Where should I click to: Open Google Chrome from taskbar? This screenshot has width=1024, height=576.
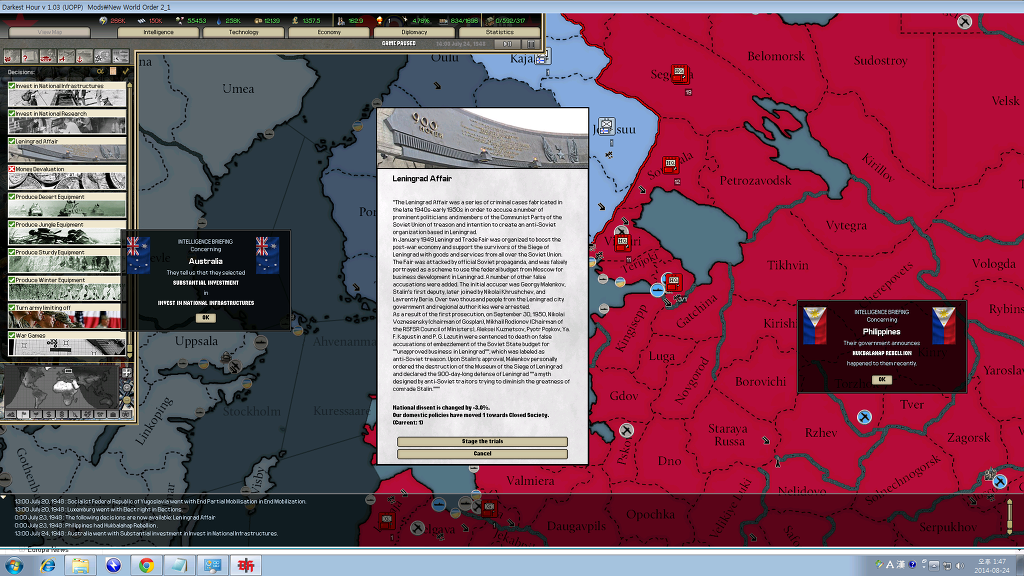pyautogui.click(x=146, y=565)
